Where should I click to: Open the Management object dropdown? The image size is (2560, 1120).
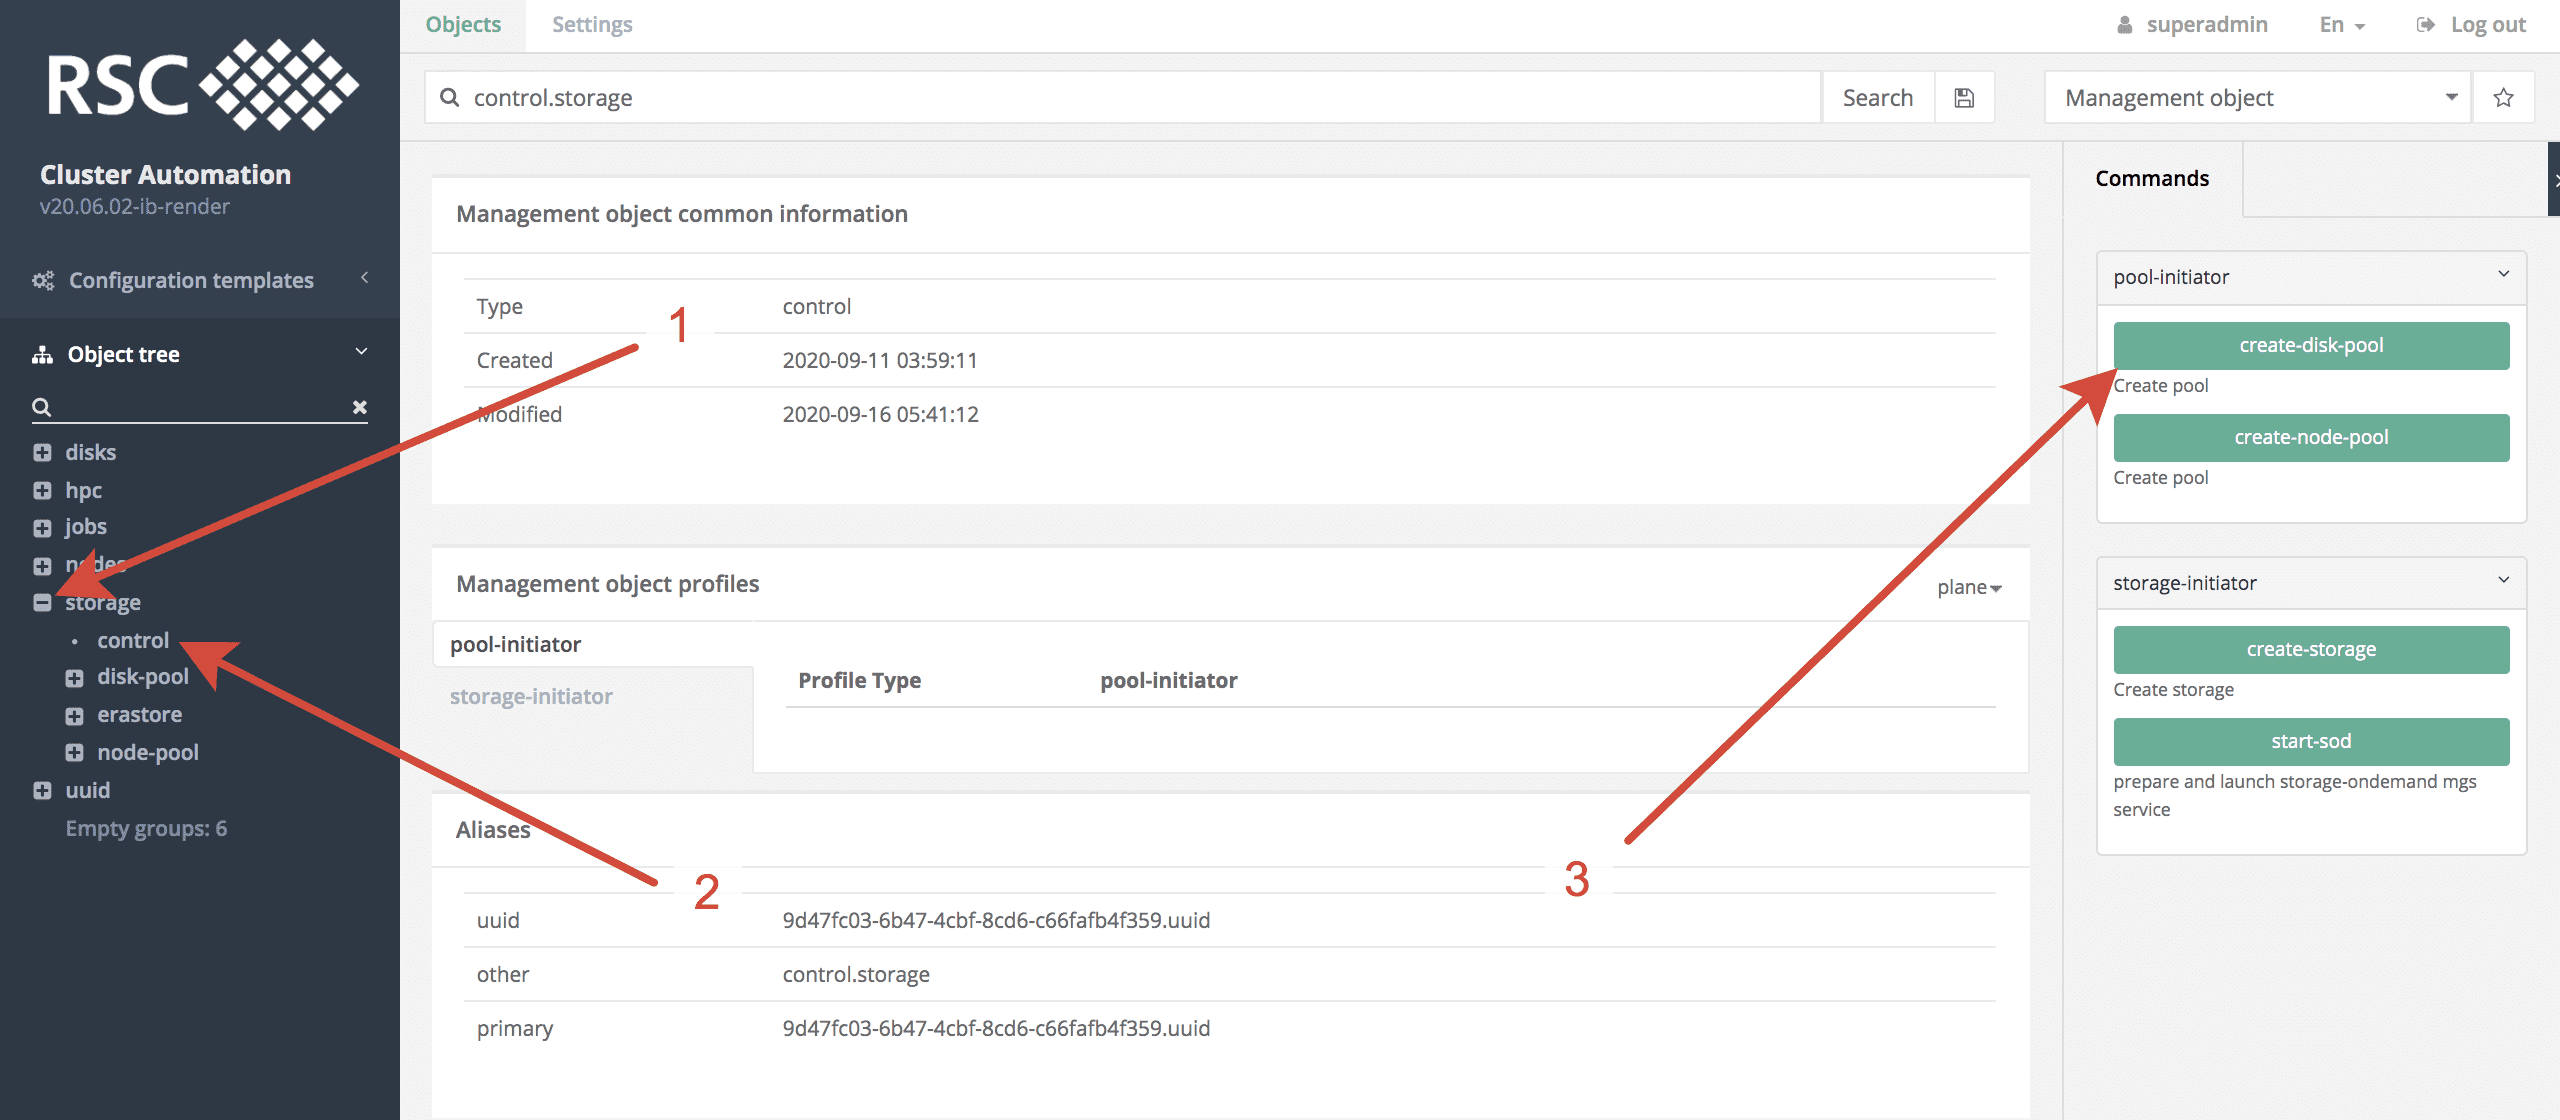(x=2257, y=98)
